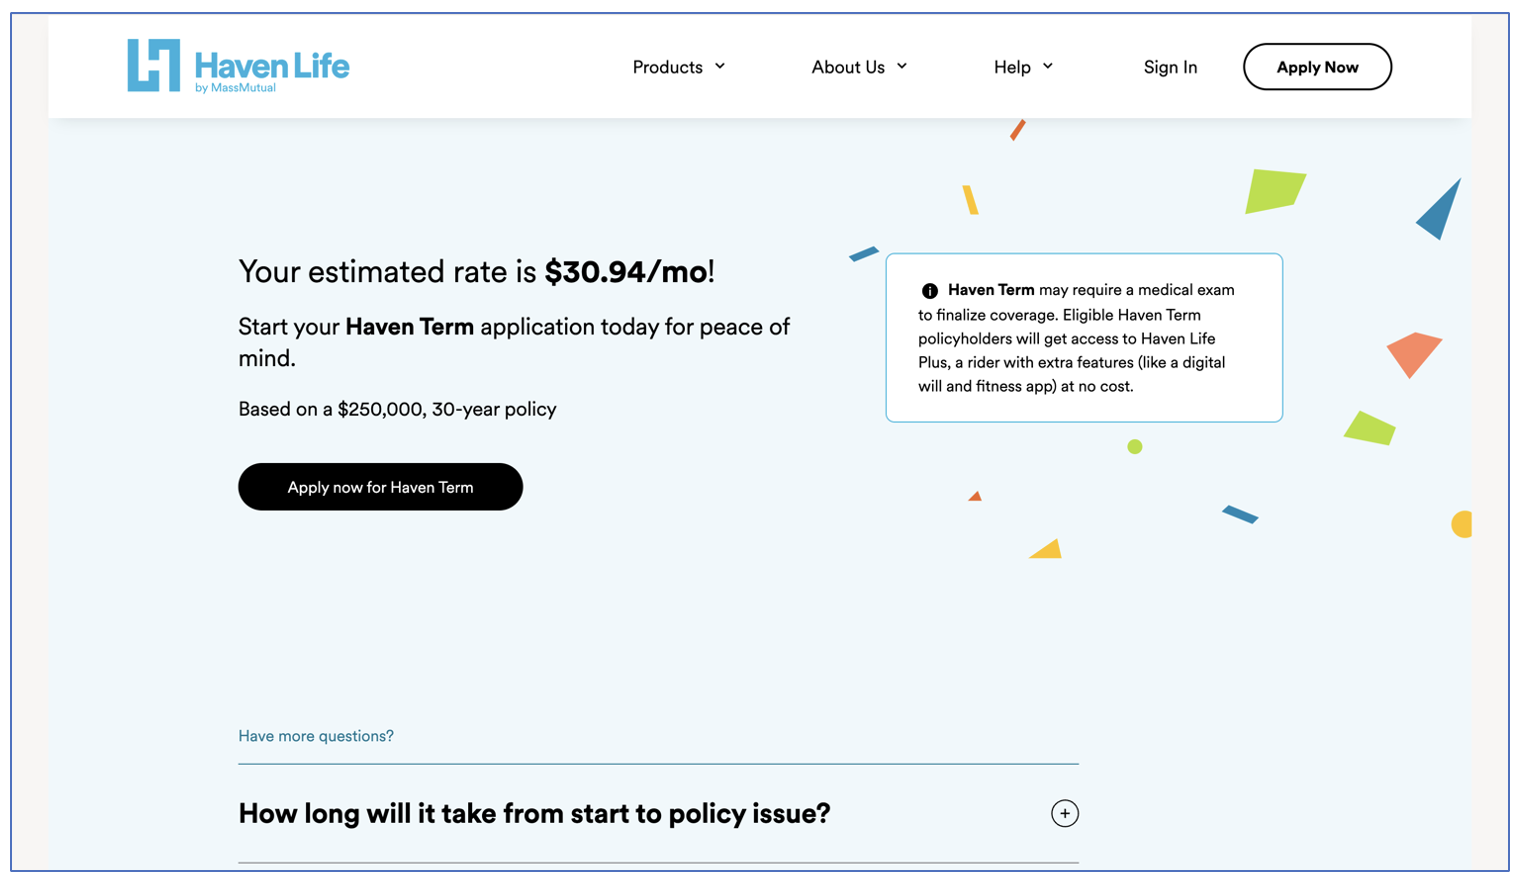Expand the Products chevron arrow
The image size is (1530, 886).
pos(720,66)
